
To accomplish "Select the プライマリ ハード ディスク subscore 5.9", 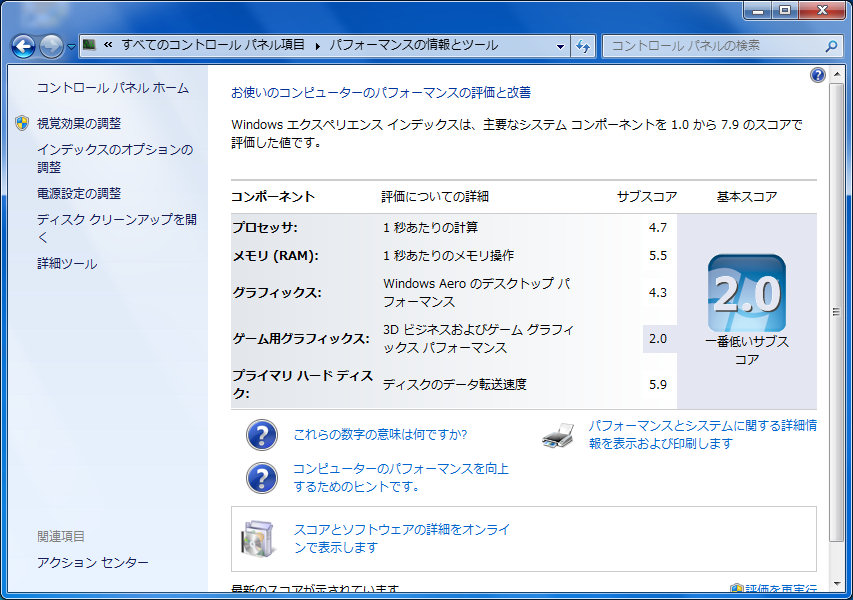I will coord(658,385).
